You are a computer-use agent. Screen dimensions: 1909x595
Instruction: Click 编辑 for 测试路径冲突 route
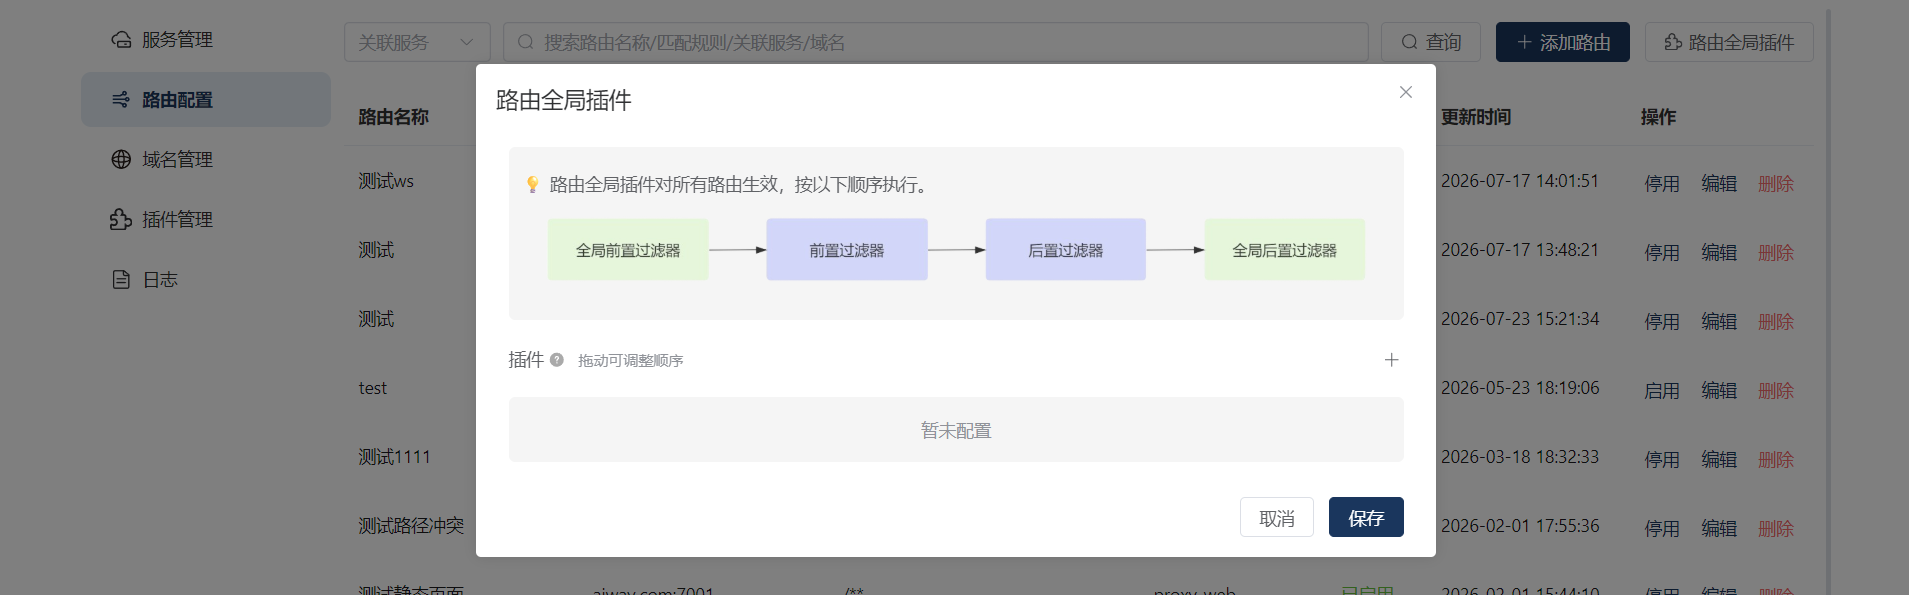tap(1719, 529)
